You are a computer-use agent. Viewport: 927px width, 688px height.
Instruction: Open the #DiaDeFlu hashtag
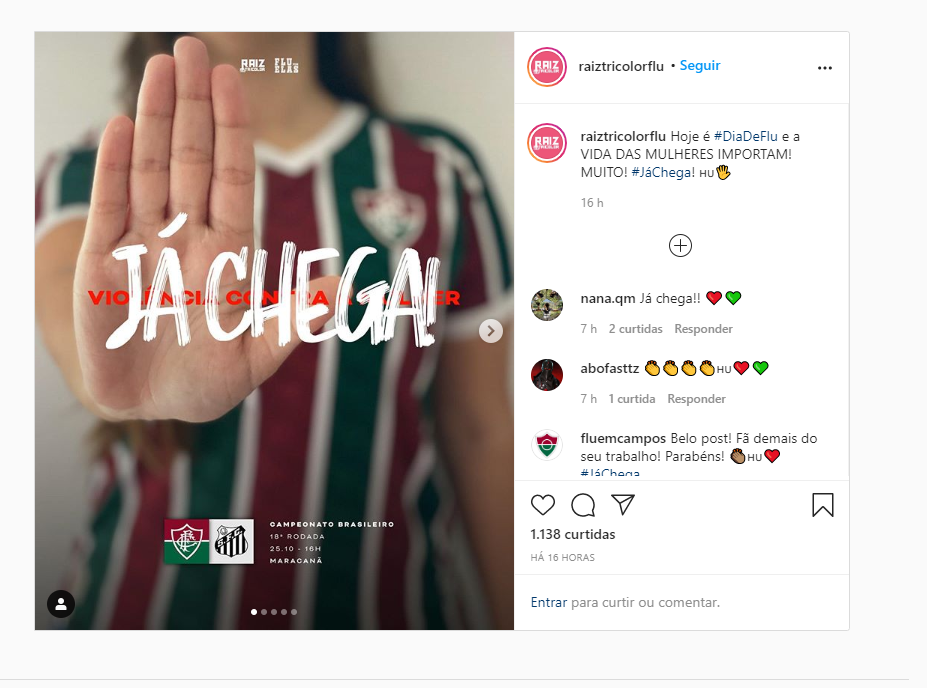coord(746,137)
